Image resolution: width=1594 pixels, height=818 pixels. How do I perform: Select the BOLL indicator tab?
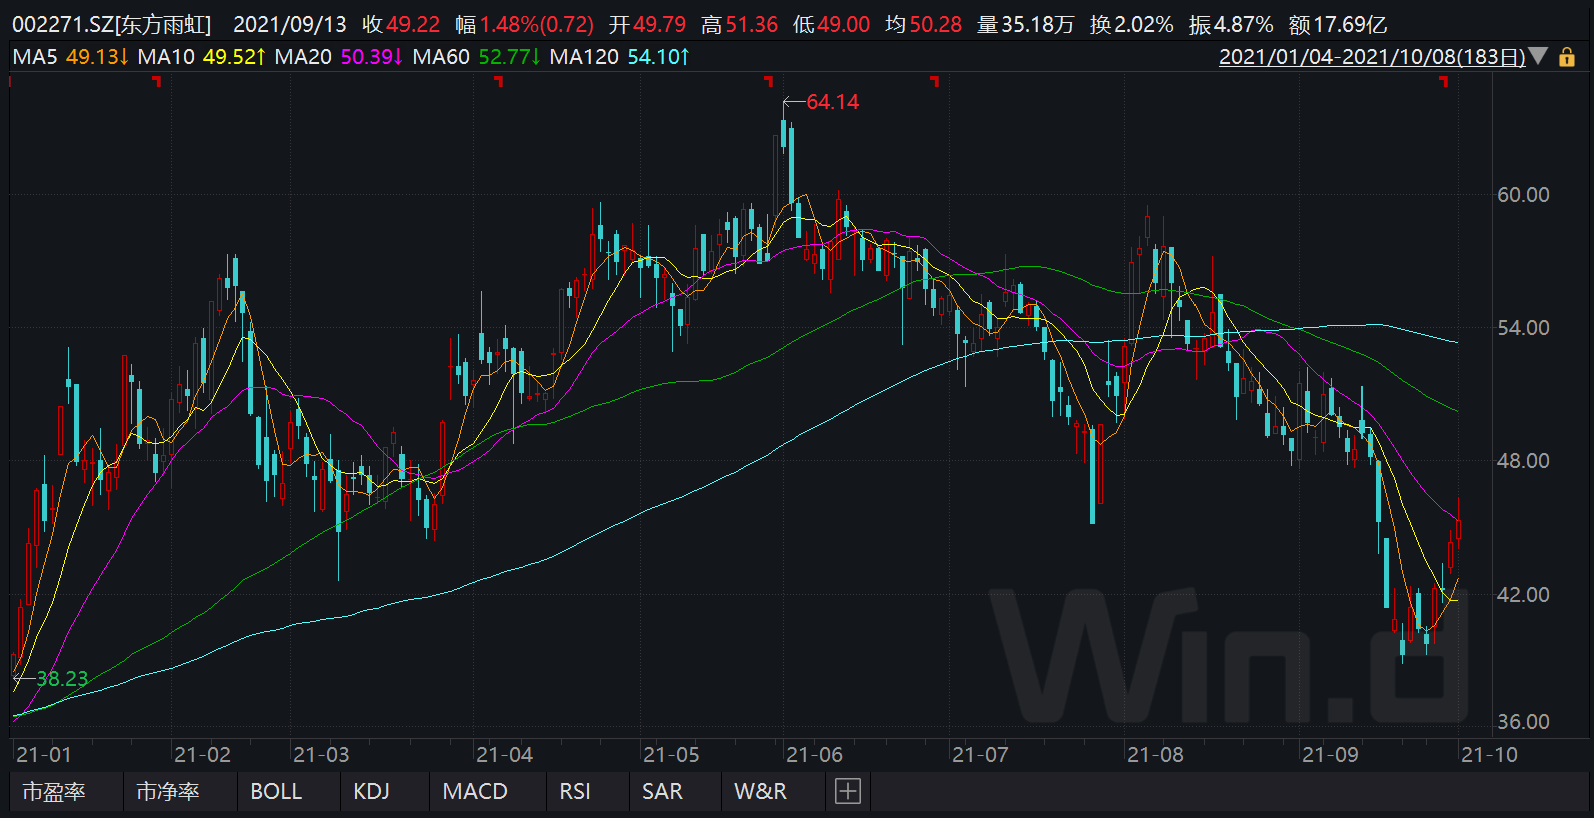276,791
